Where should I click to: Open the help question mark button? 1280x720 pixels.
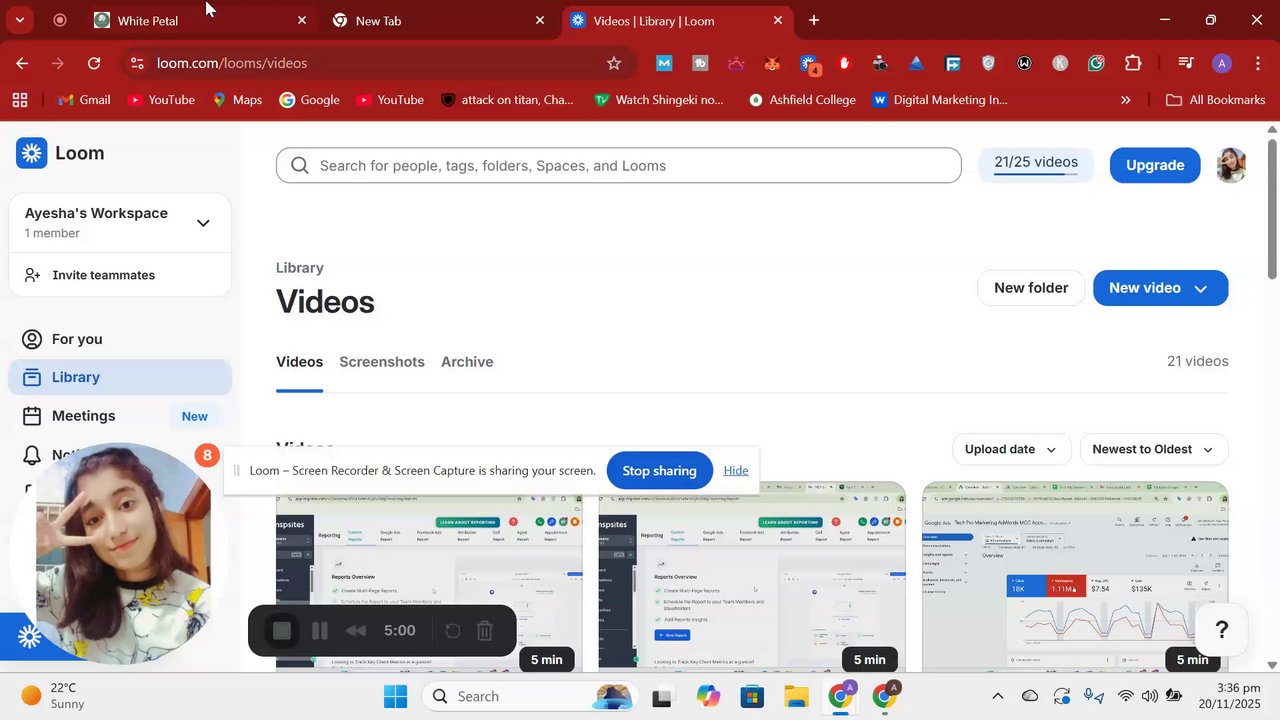coord(1221,630)
